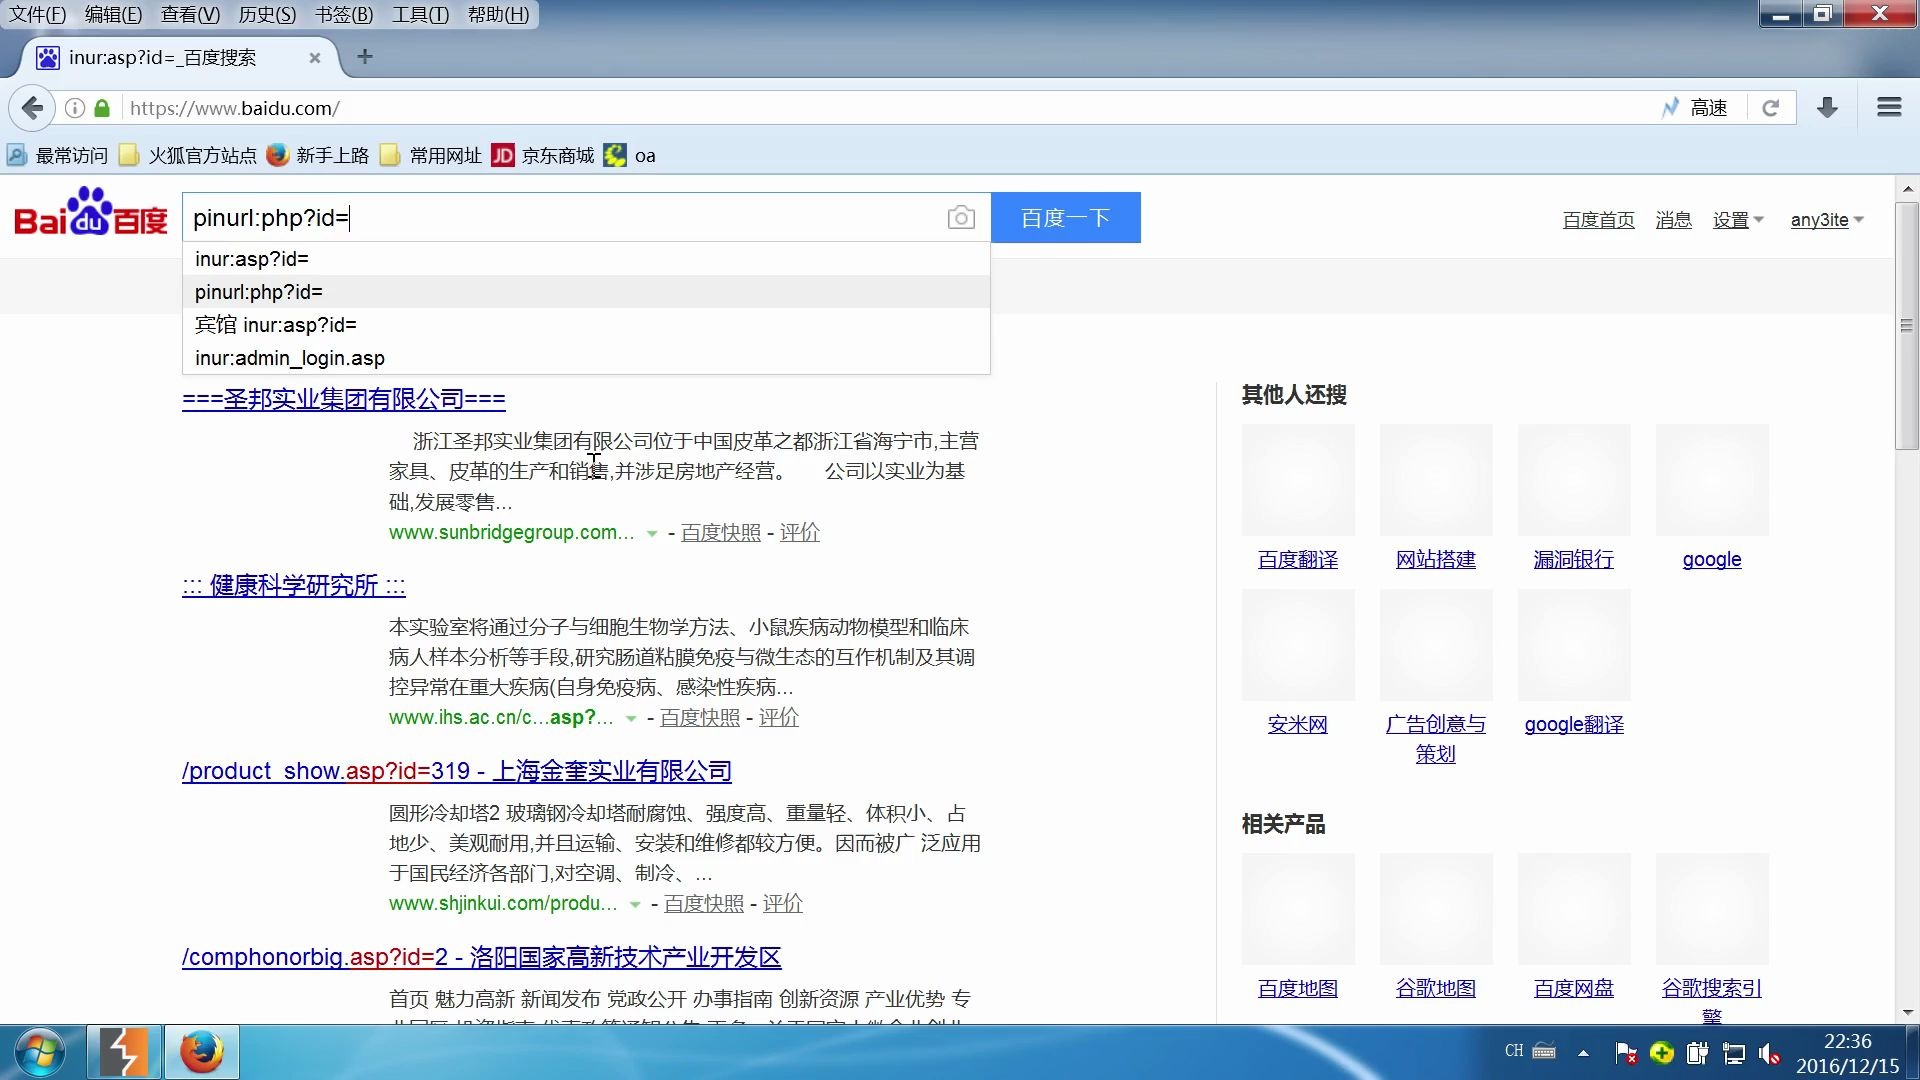The image size is (1920, 1080).
Task: Open 京东商城 JD bookmark
Action: pos(543,156)
